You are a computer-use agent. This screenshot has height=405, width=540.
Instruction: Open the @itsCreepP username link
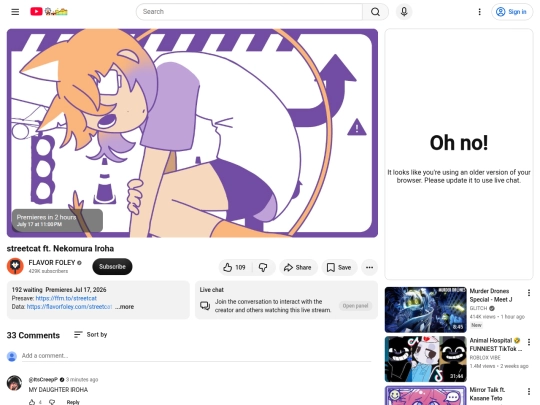(x=43, y=380)
